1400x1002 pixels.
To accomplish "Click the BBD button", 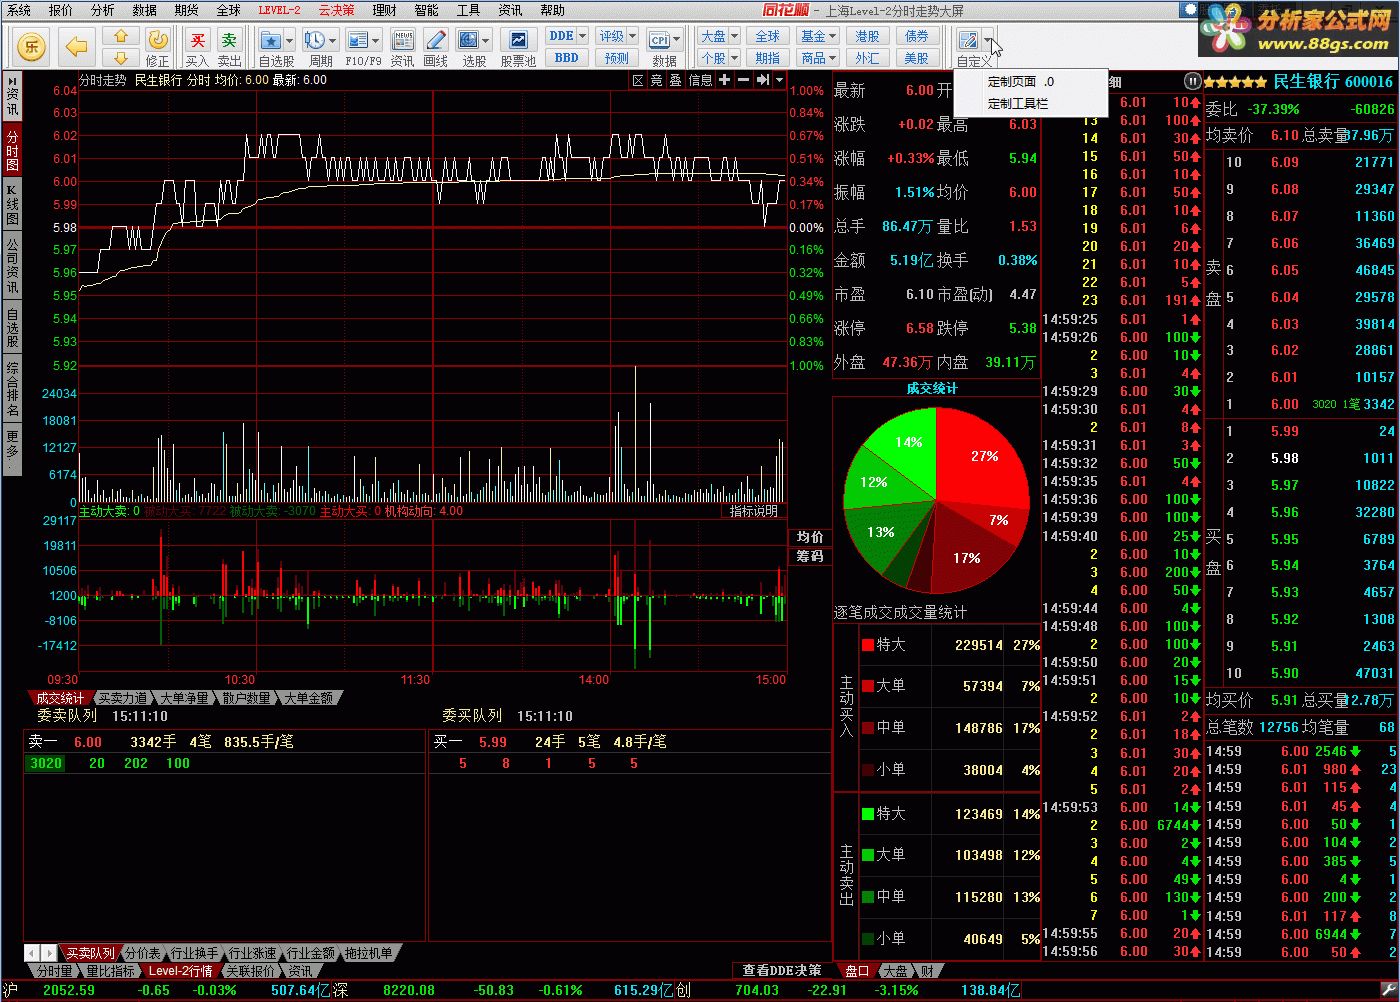I will (x=566, y=58).
